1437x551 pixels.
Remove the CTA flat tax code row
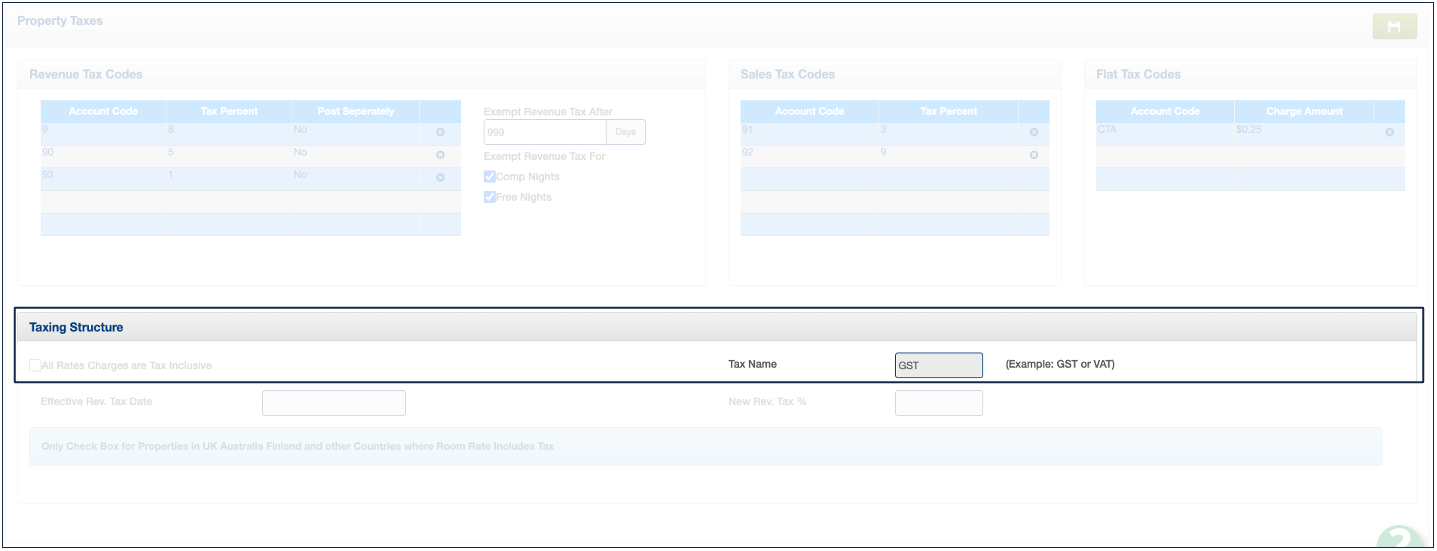(x=1389, y=132)
